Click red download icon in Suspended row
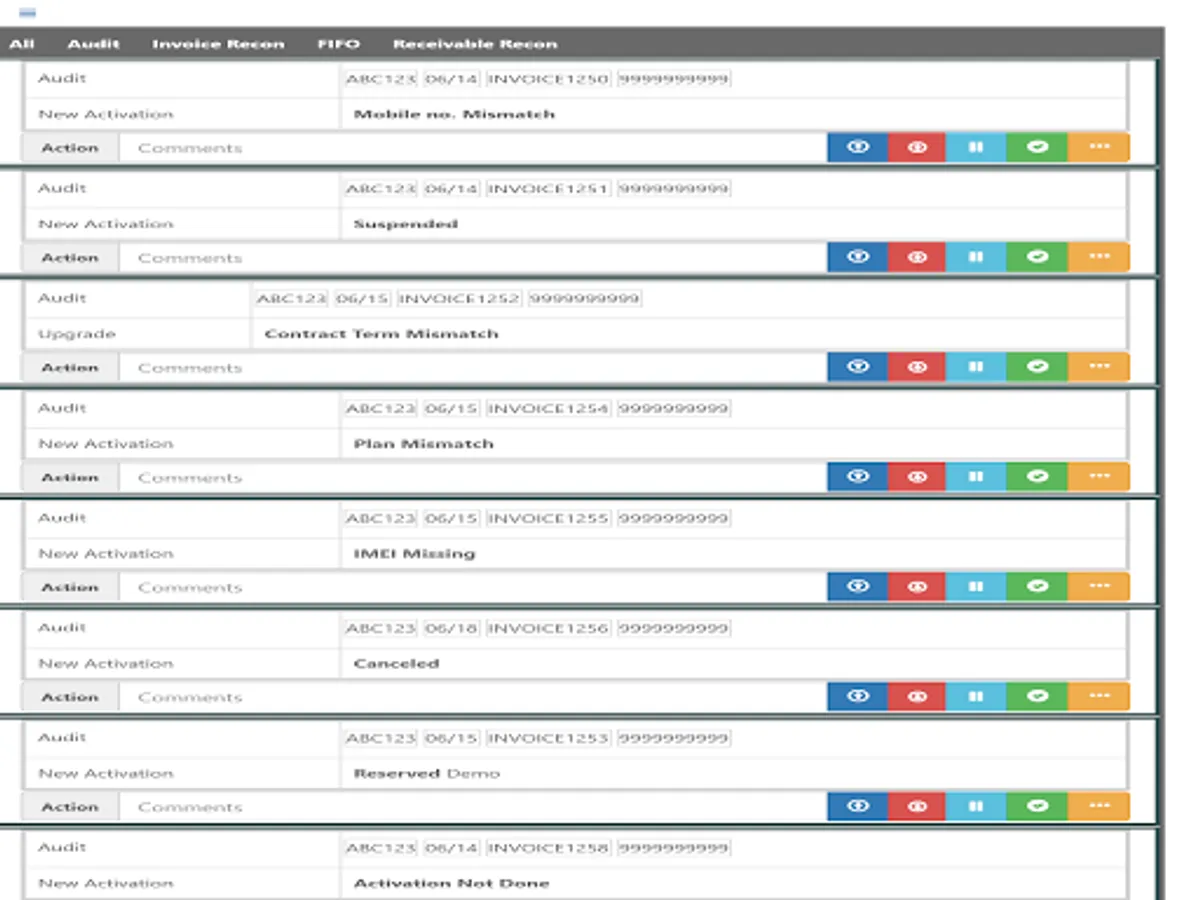 pyautogui.click(x=917, y=257)
